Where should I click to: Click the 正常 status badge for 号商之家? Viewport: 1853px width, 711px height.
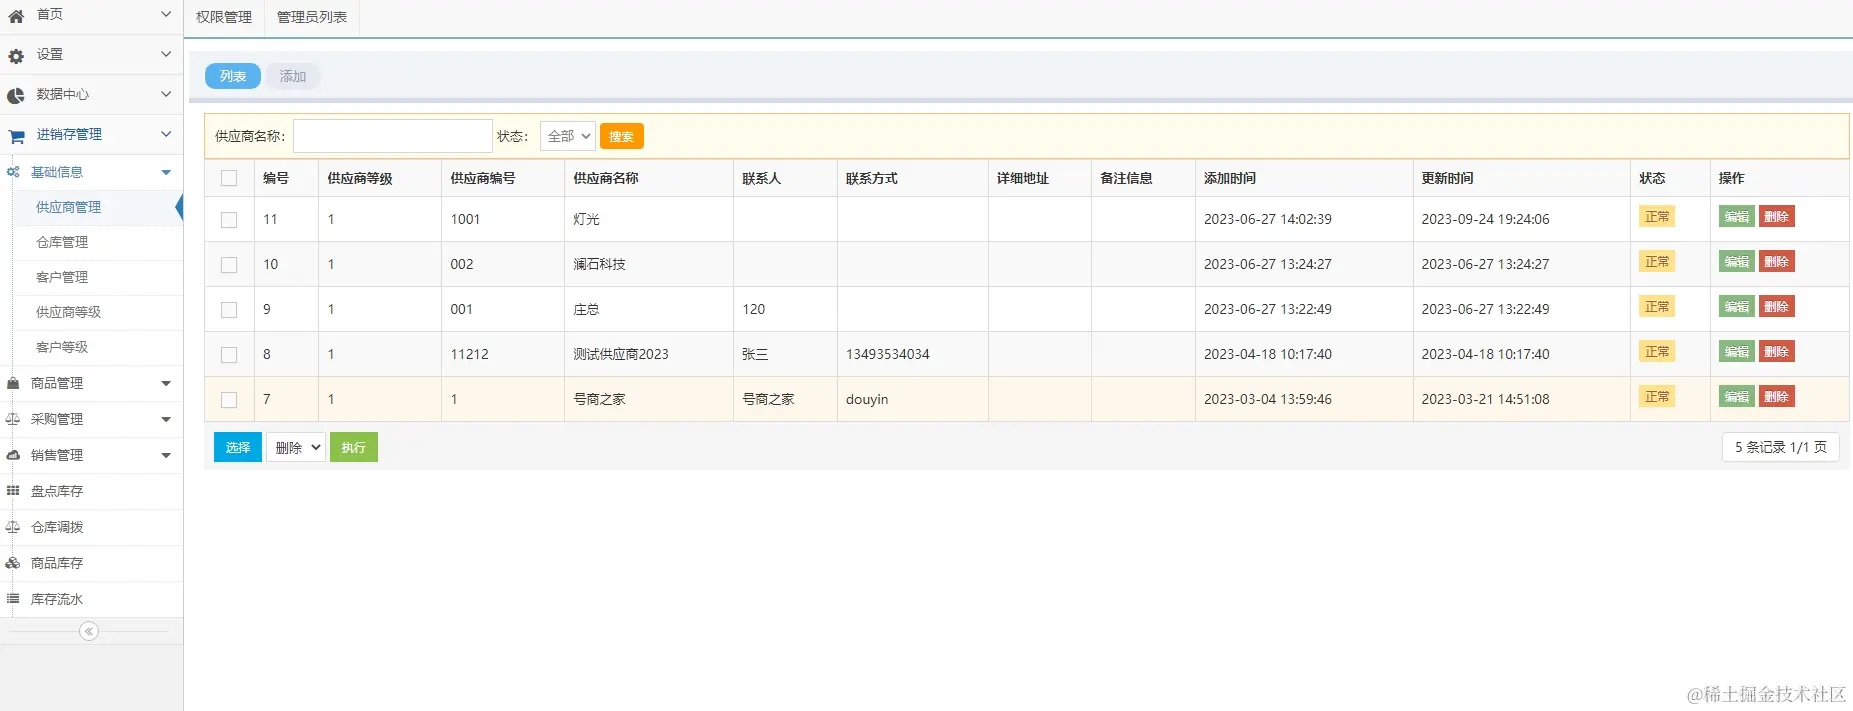(1657, 397)
